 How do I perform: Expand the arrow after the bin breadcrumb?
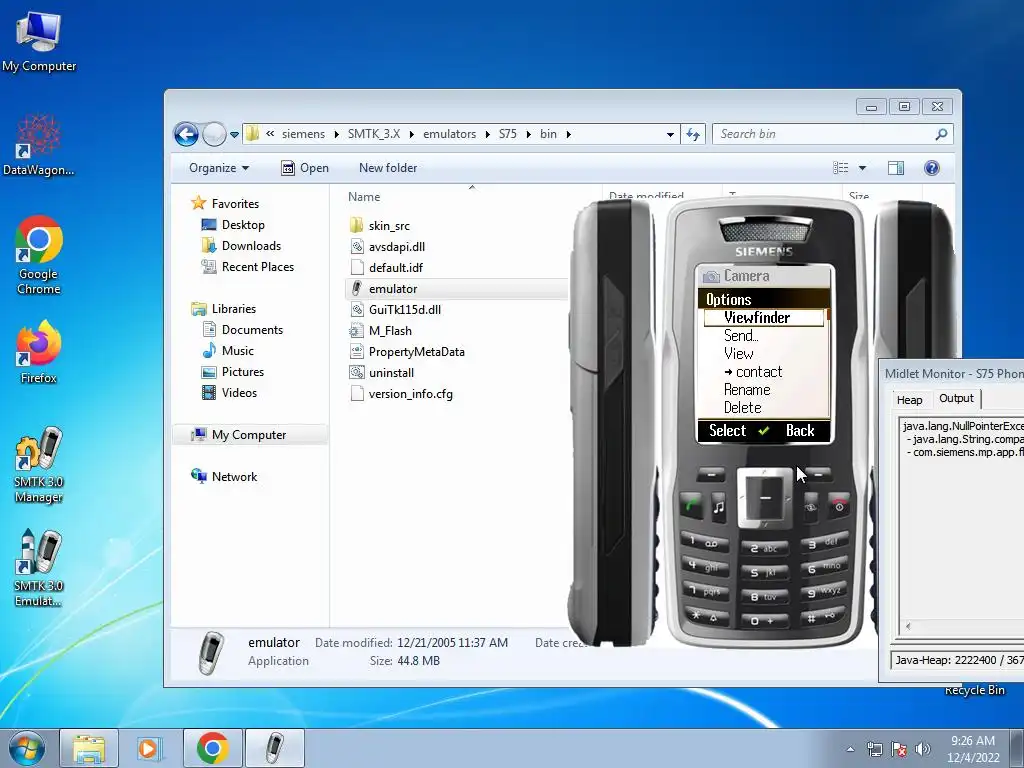(x=568, y=135)
